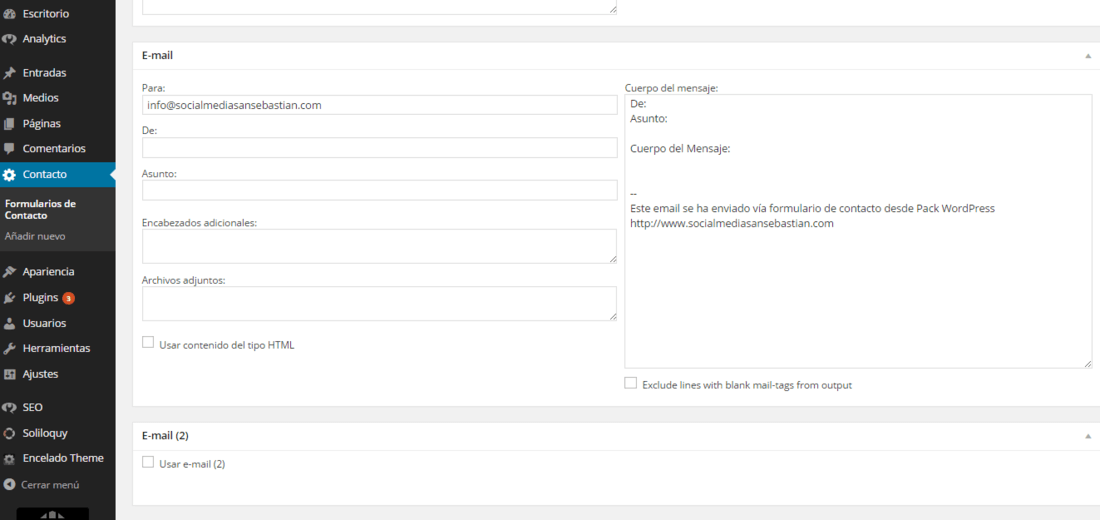Open Formularios de Contacto submenu link
The width and height of the screenshot is (1100, 520).
(41, 209)
